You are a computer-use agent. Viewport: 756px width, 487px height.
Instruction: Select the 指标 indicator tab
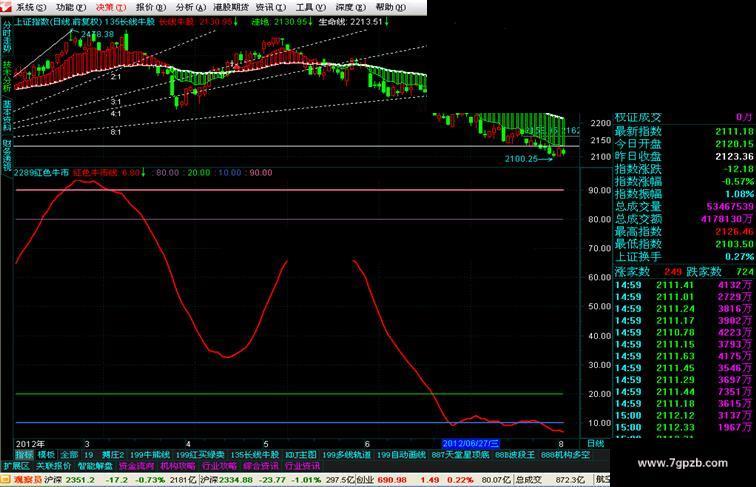pyautogui.click(x=24, y=455)
